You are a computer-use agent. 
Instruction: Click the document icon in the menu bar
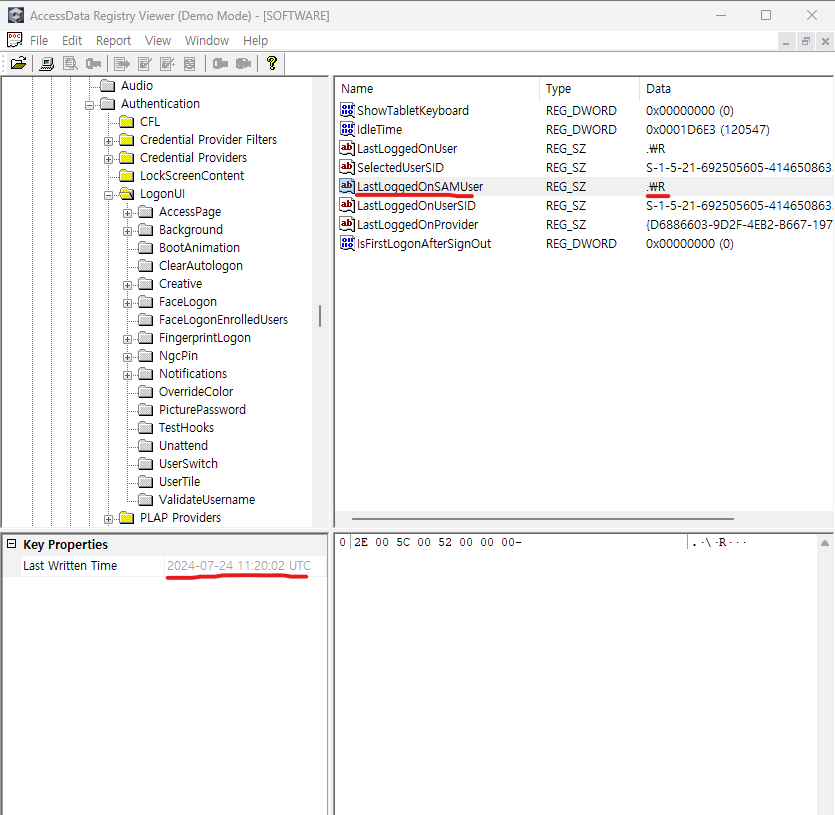pyautogui.click(x=14, y=40)
